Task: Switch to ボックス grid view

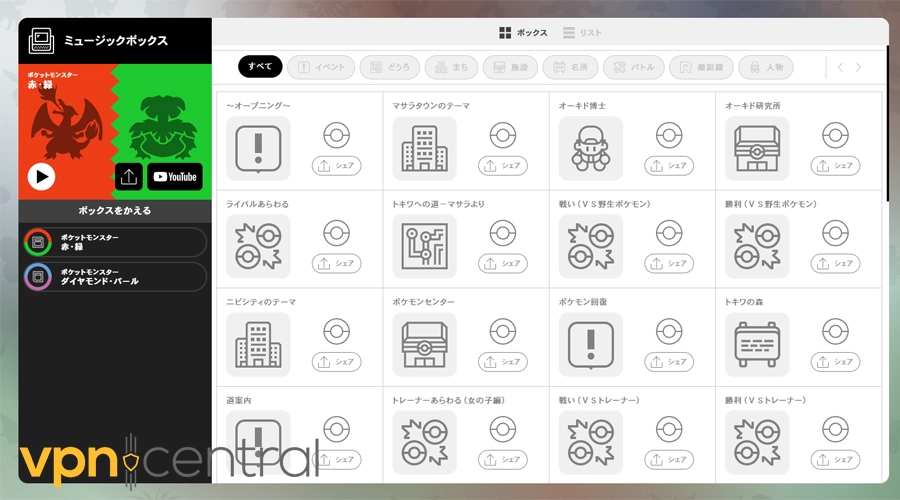Action: (523, 33)
